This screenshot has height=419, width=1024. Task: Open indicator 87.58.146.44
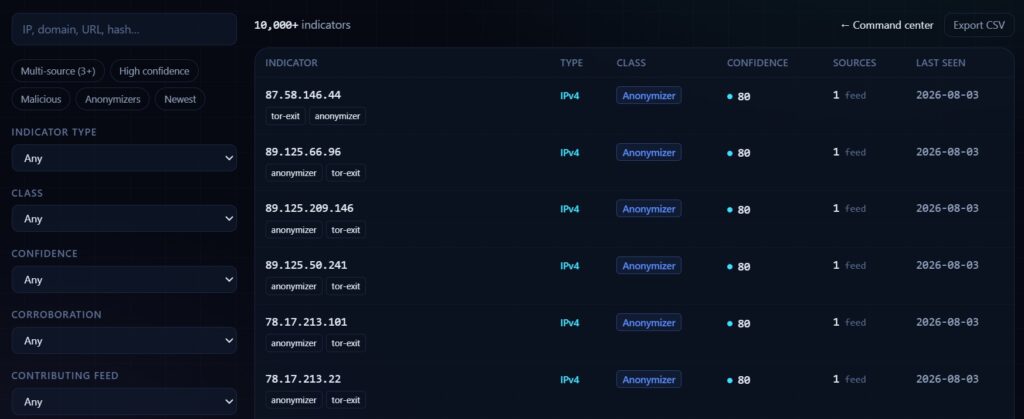pyautogui.click(x=303, y=95)
